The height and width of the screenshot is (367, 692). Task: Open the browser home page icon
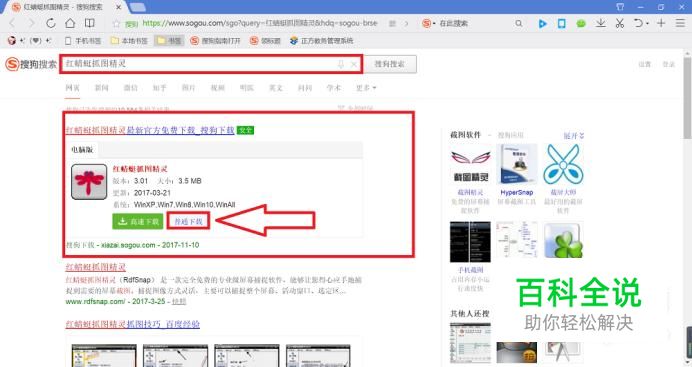click(x=70, y=23)
